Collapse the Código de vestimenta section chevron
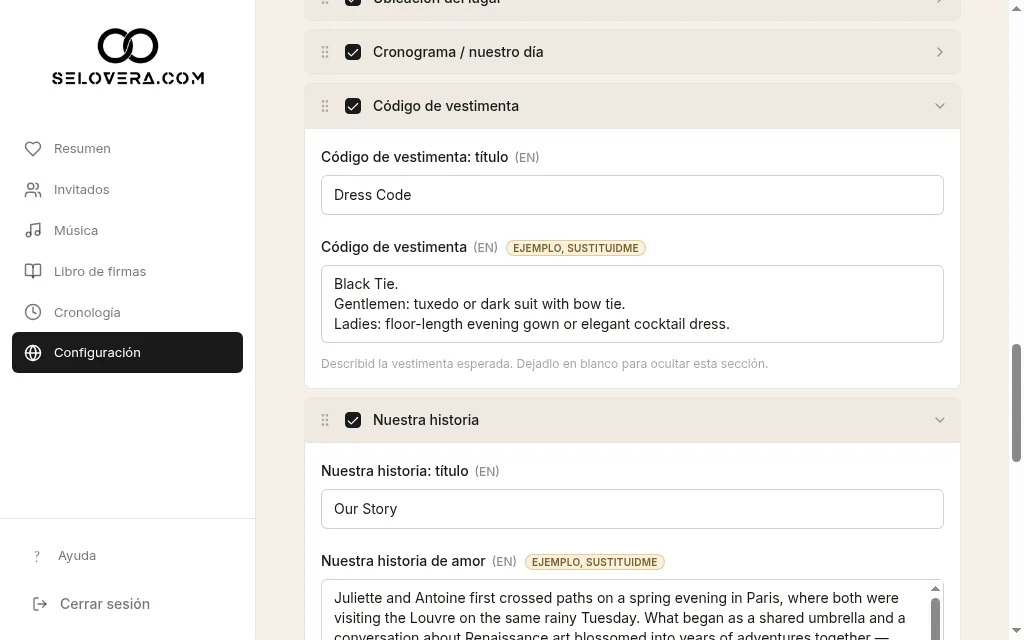Screen dimensions: 1024x640 click(x=940, y=106)
